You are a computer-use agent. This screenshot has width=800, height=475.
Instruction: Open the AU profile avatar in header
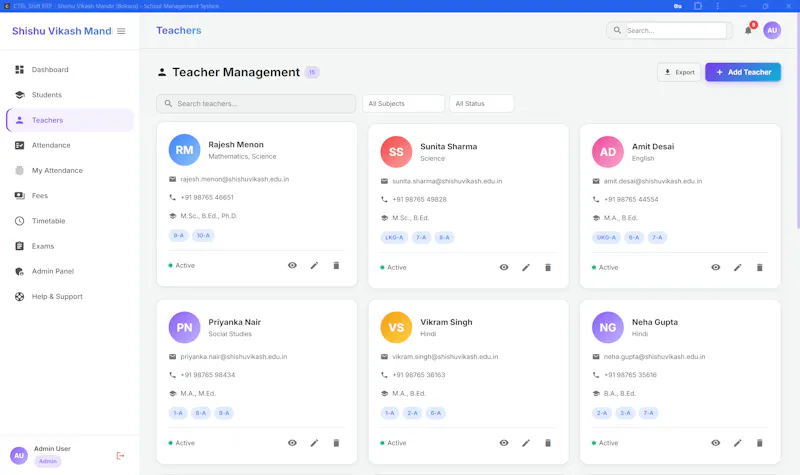pos(772,30)
